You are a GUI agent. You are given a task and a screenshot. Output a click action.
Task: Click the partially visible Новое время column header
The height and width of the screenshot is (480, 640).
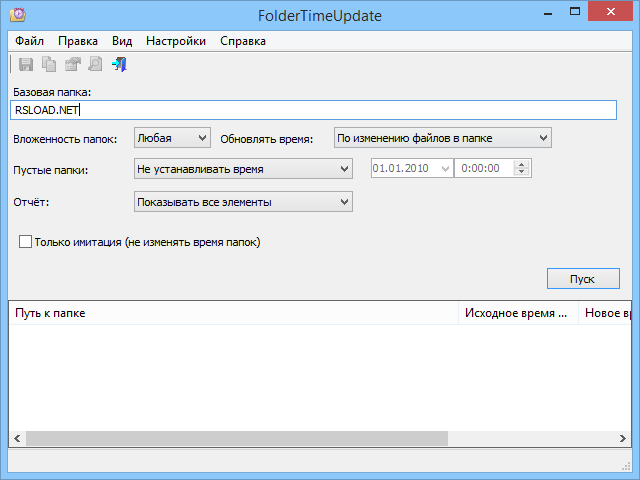tap(605, 313)
